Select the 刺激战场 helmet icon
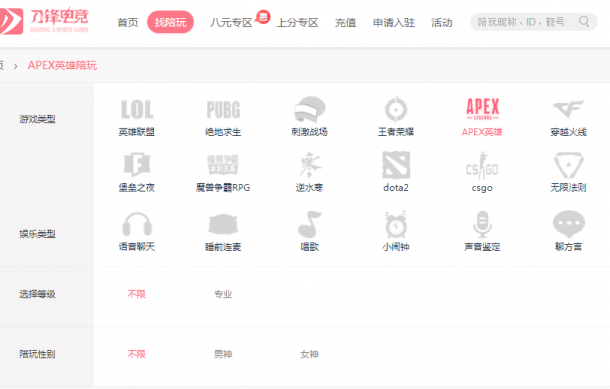Screen dimensions: 610x389 coord(309,109)
